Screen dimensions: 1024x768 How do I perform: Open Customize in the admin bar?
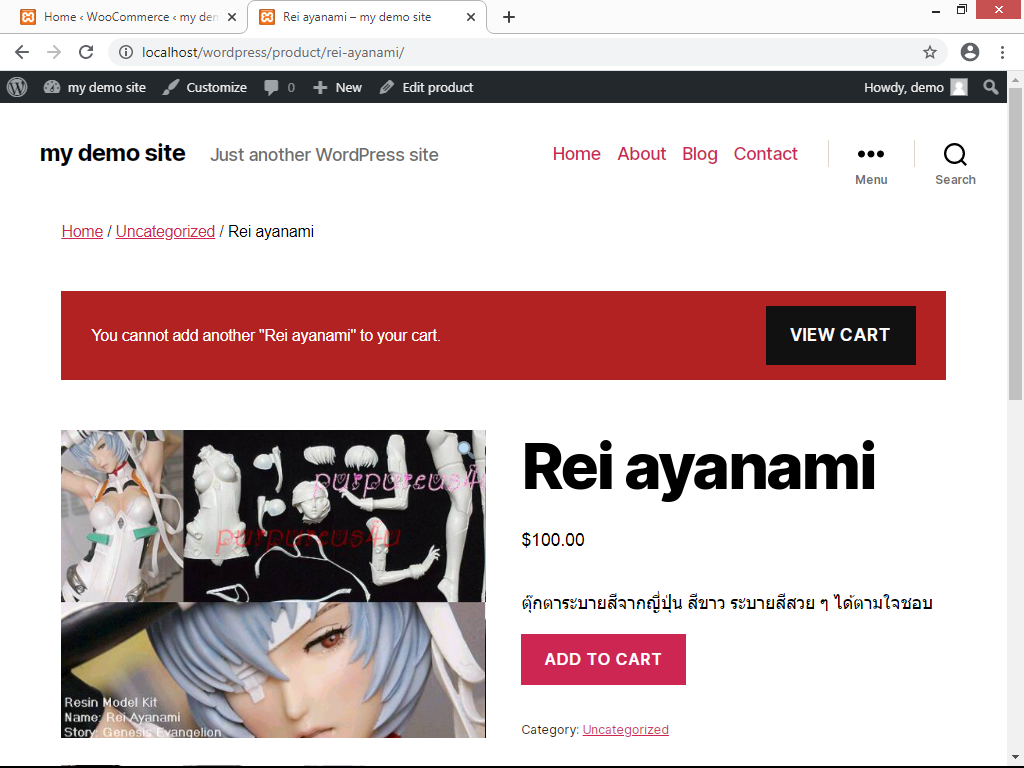205,88
